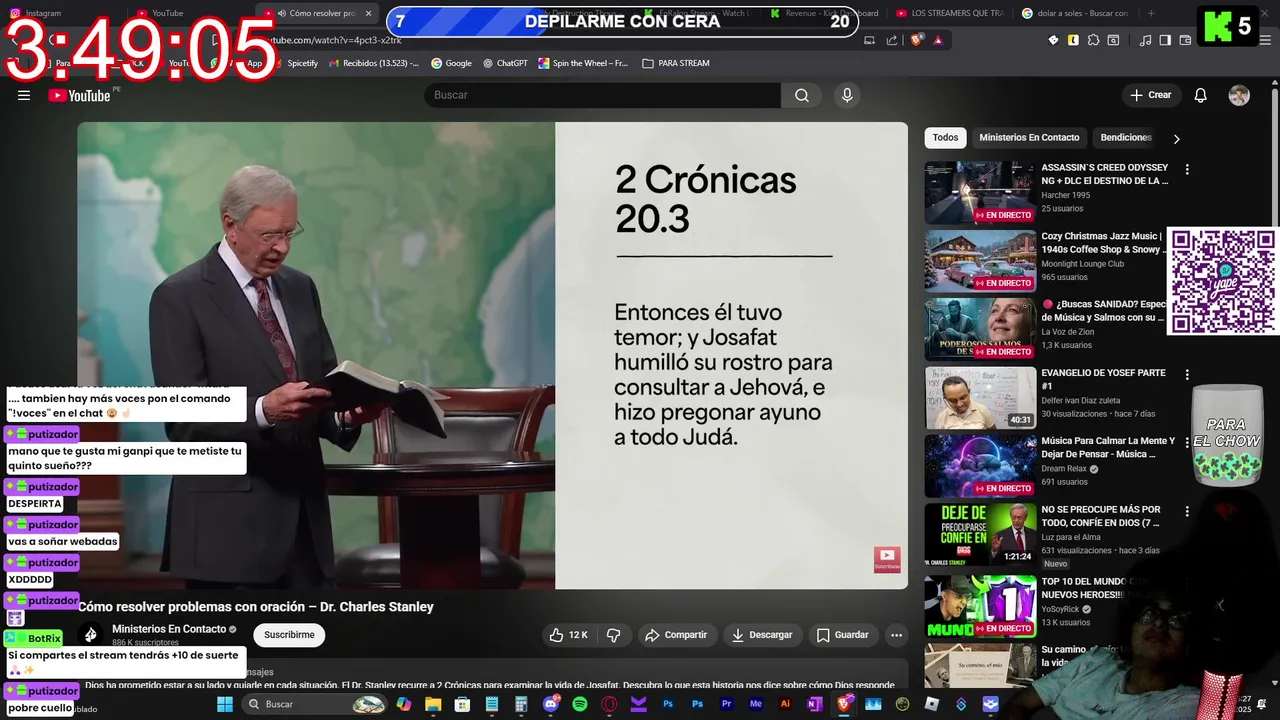Select the Todos filter chip
The width and height of the screenshot is (1280, 720).
945,138
